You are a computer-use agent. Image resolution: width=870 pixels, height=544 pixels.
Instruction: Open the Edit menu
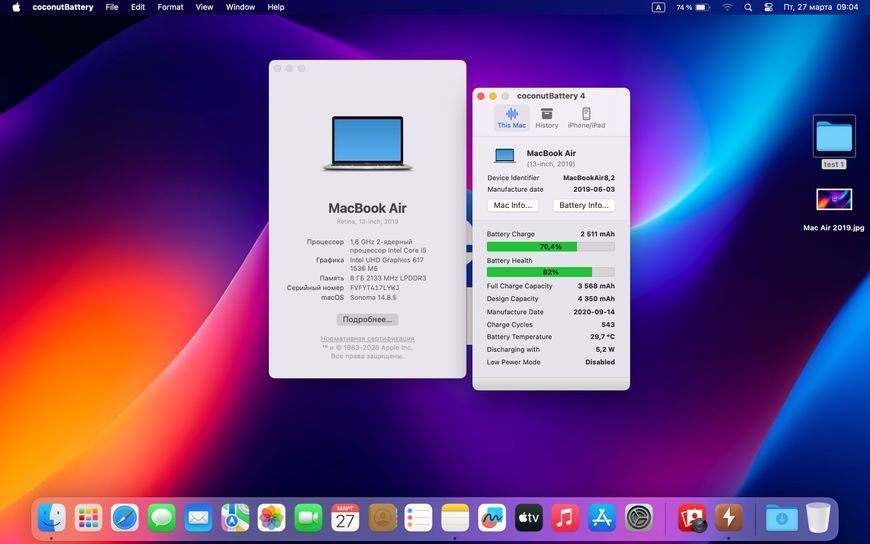tap(138, 7)
